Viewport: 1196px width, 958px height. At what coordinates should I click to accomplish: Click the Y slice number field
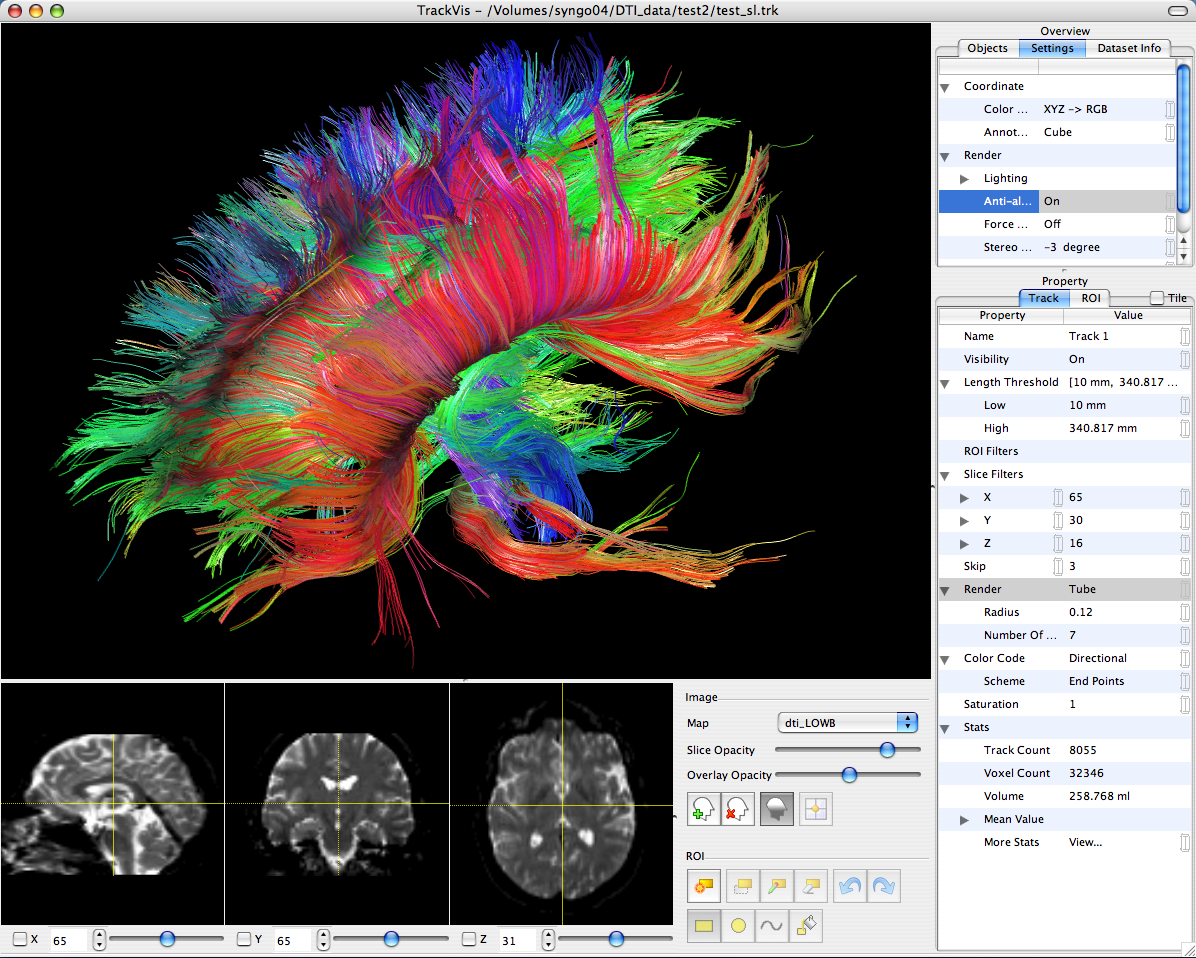click(290, 940)
